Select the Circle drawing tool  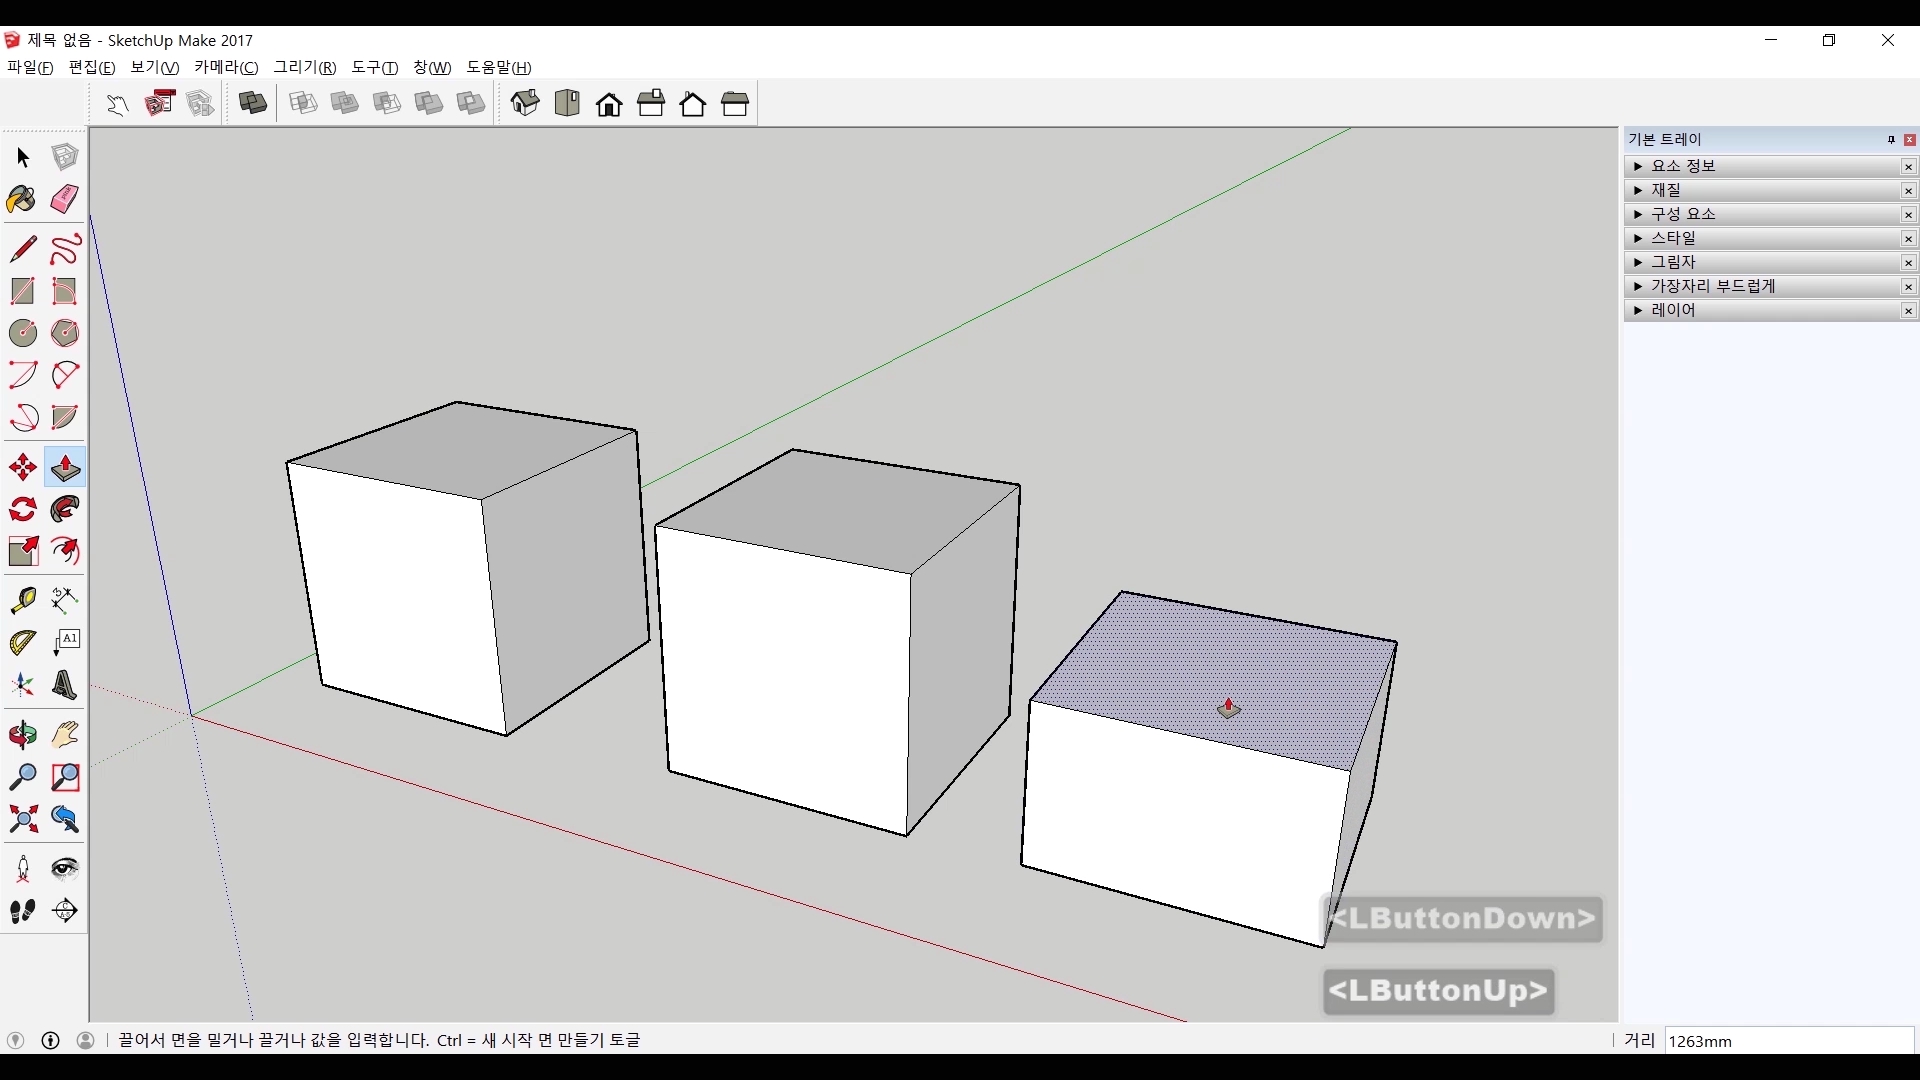[x=23, y=333]
